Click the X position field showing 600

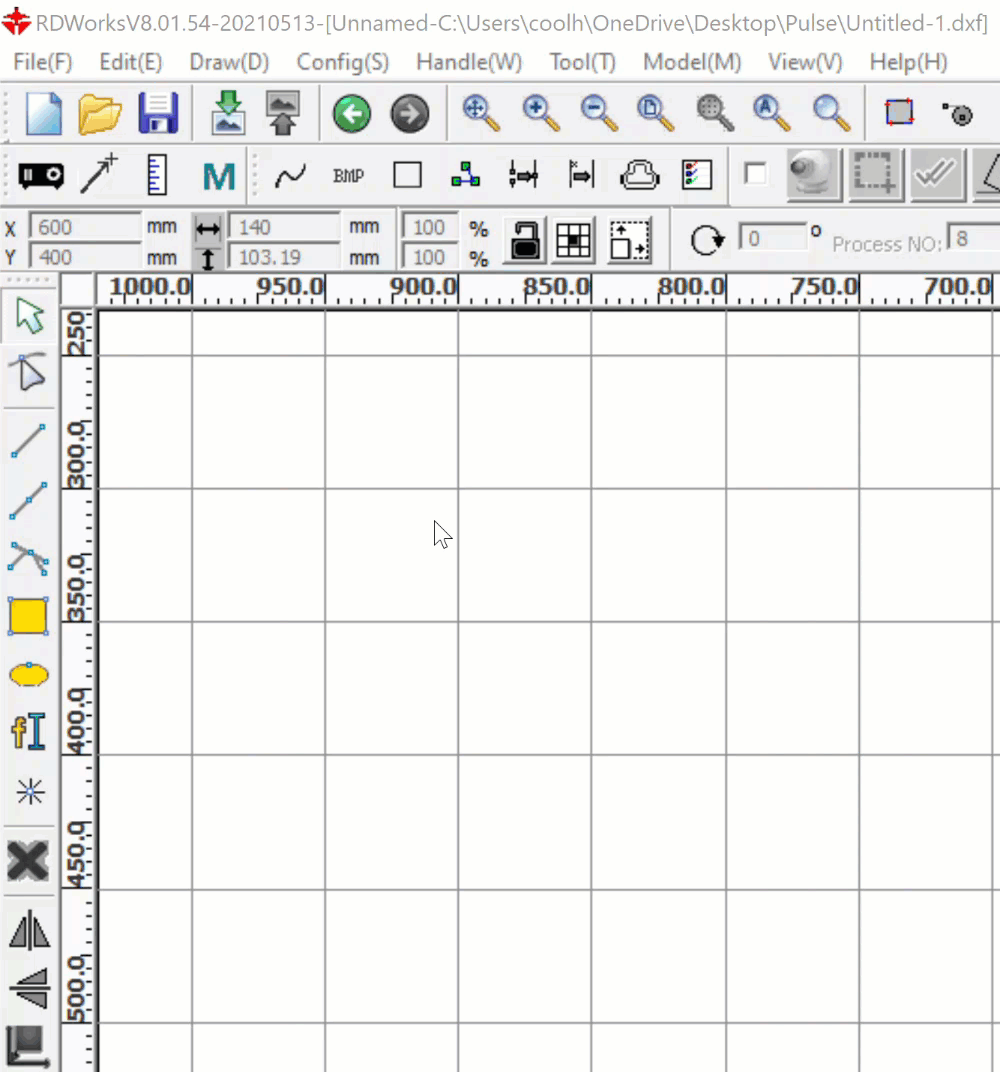click(85, 226)
